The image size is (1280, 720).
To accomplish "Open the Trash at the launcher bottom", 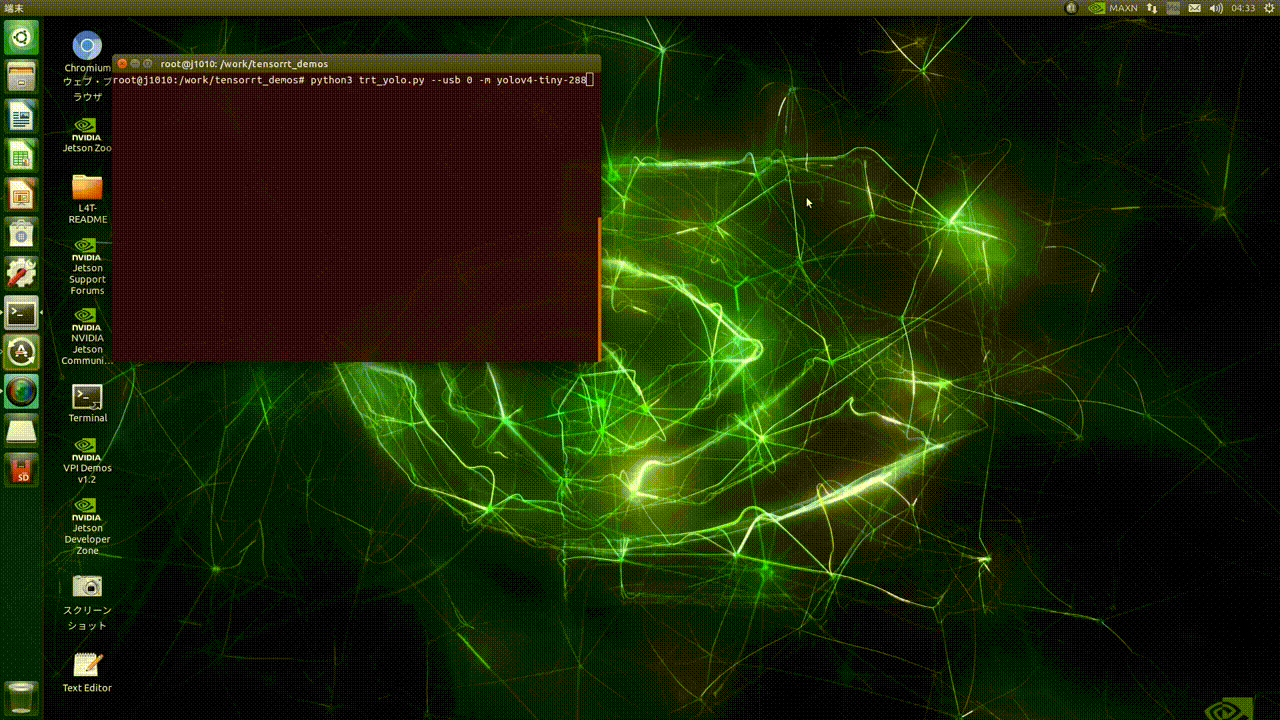I will pos(21,697).
